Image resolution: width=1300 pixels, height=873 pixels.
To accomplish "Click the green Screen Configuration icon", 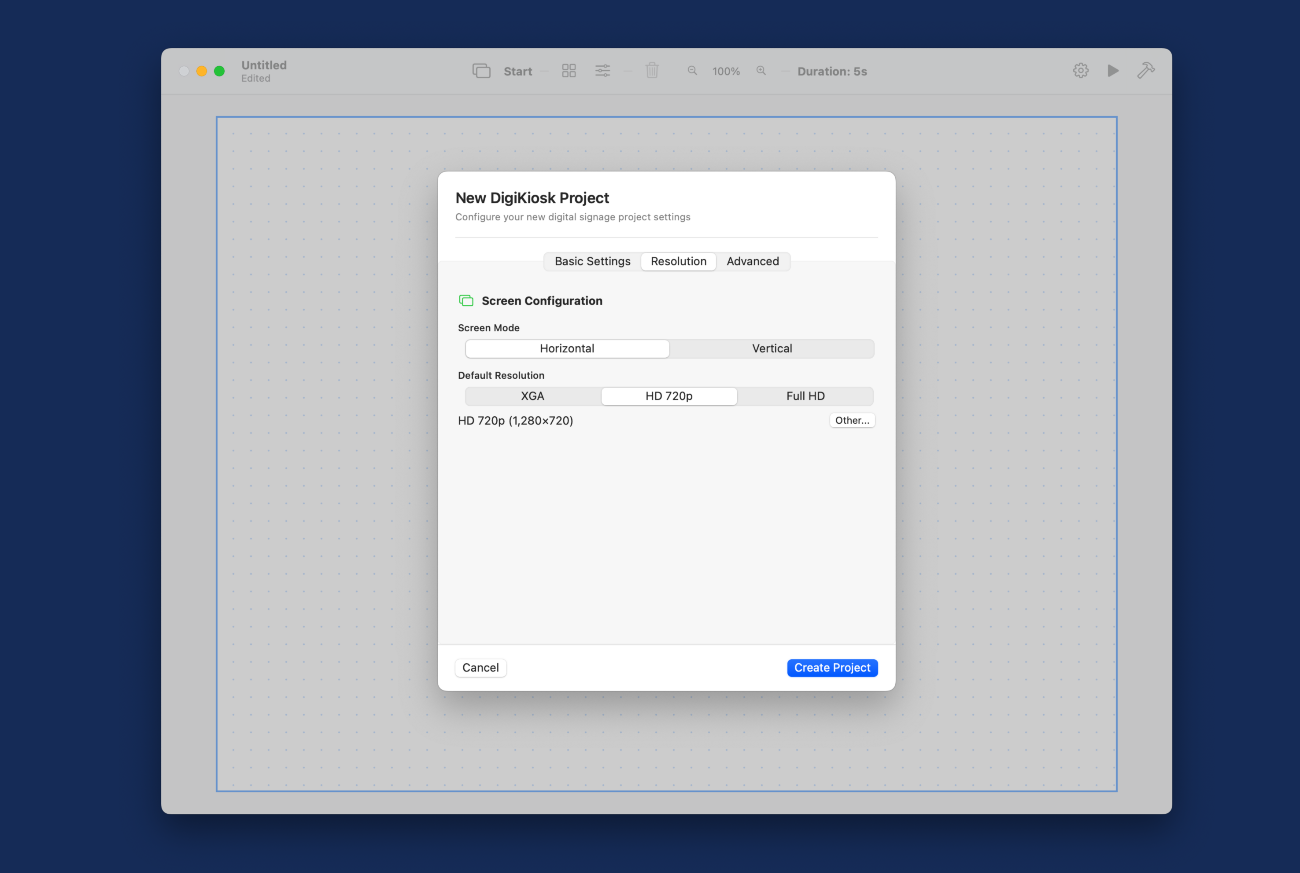I will (466, 301).
